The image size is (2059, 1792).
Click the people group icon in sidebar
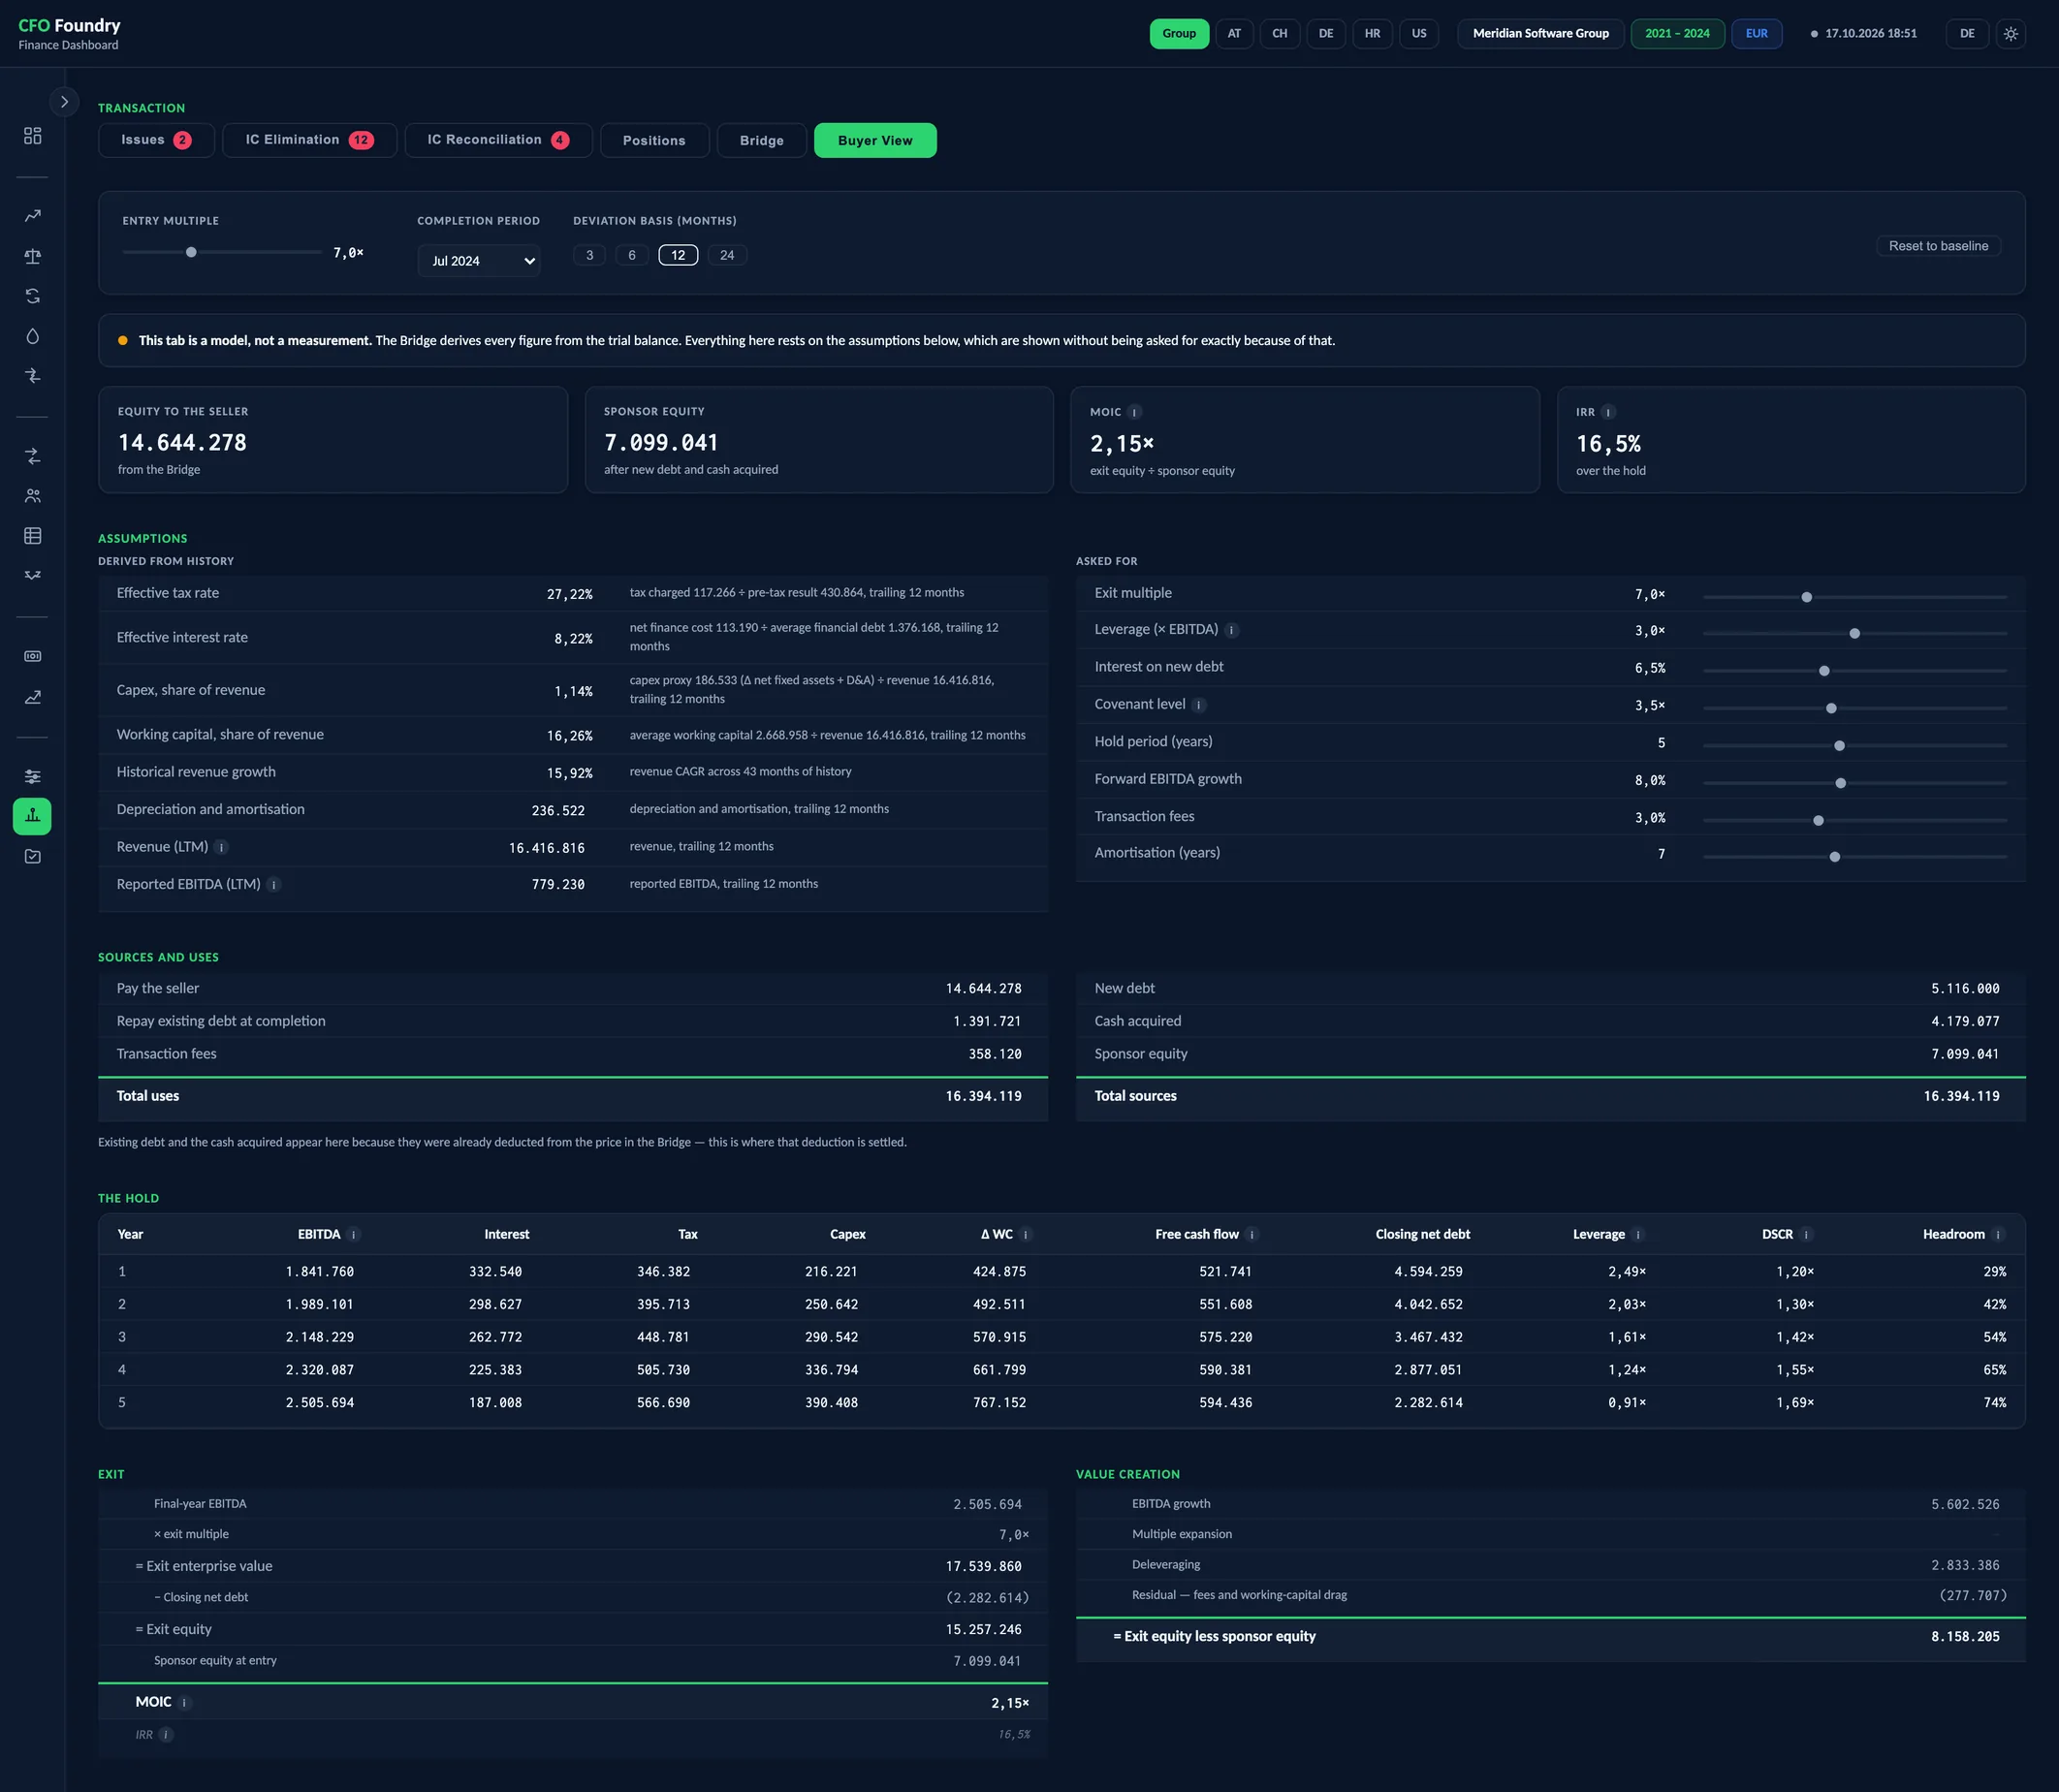(x=32, y=496)
